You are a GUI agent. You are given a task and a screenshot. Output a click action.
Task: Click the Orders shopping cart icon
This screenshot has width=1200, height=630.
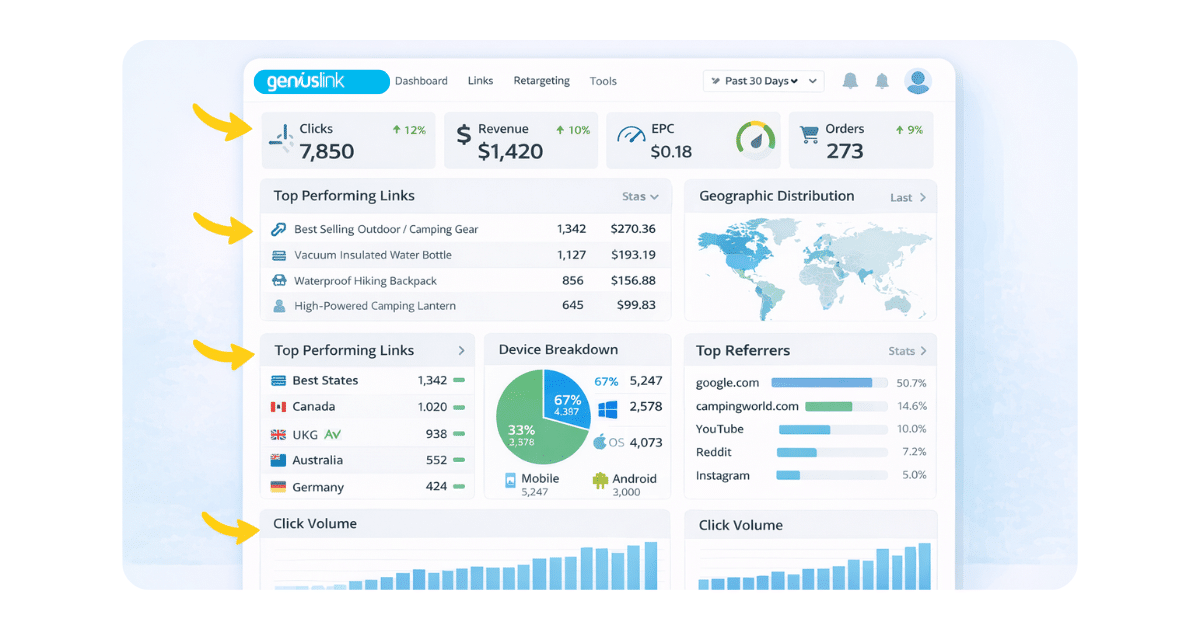tap(808, 141)
